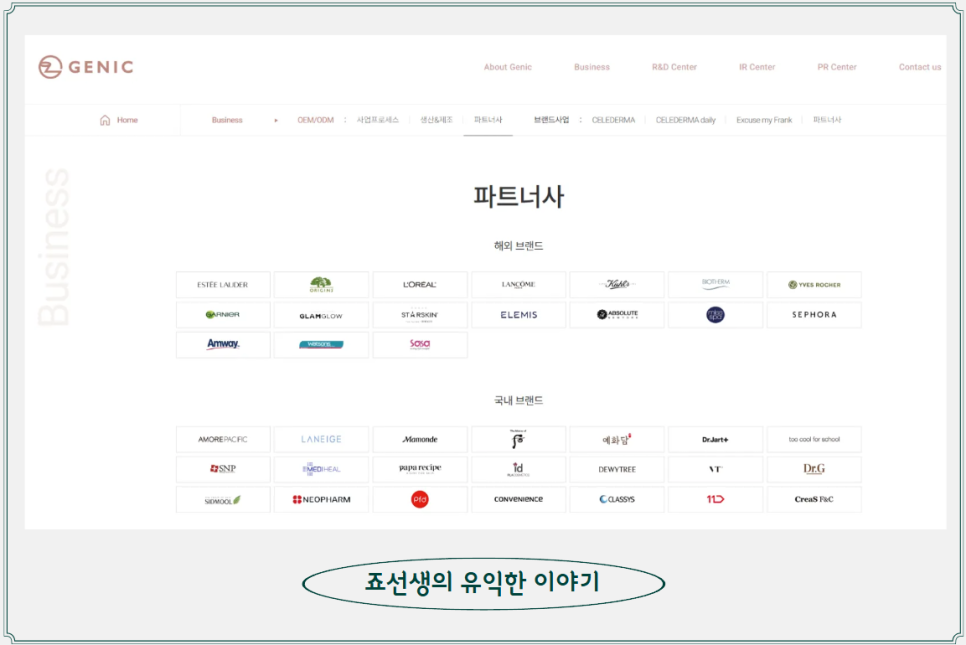Click the Amway logo
This screenshot has height=645, width=966.
coord(223,344)
